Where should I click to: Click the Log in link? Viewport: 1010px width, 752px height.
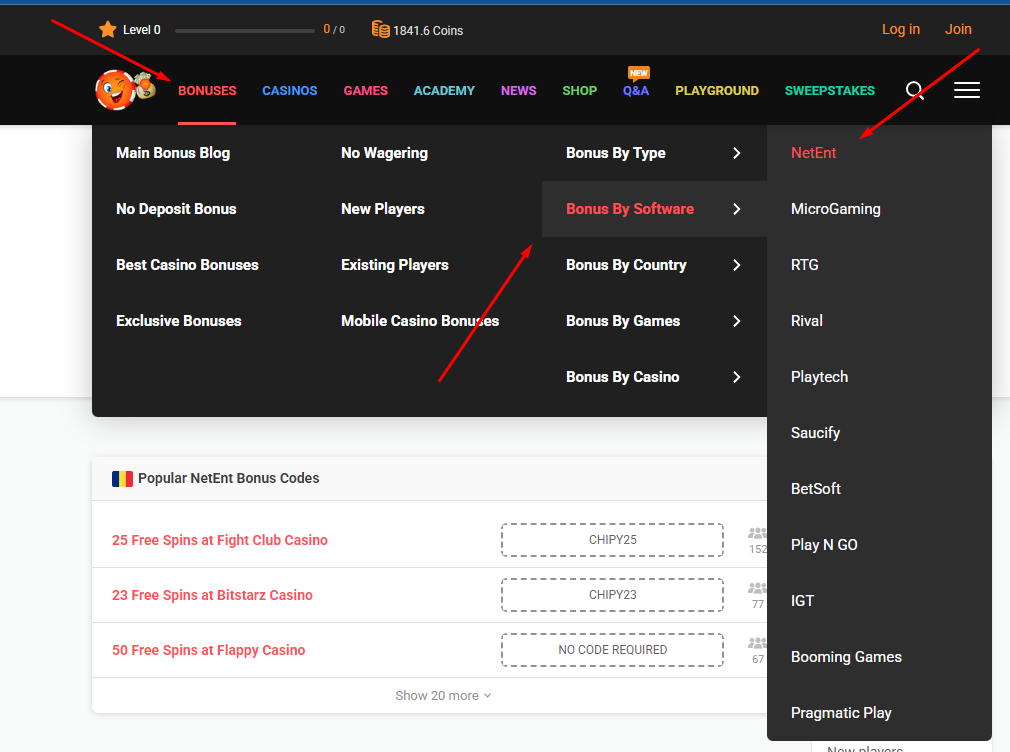[900, 29]
